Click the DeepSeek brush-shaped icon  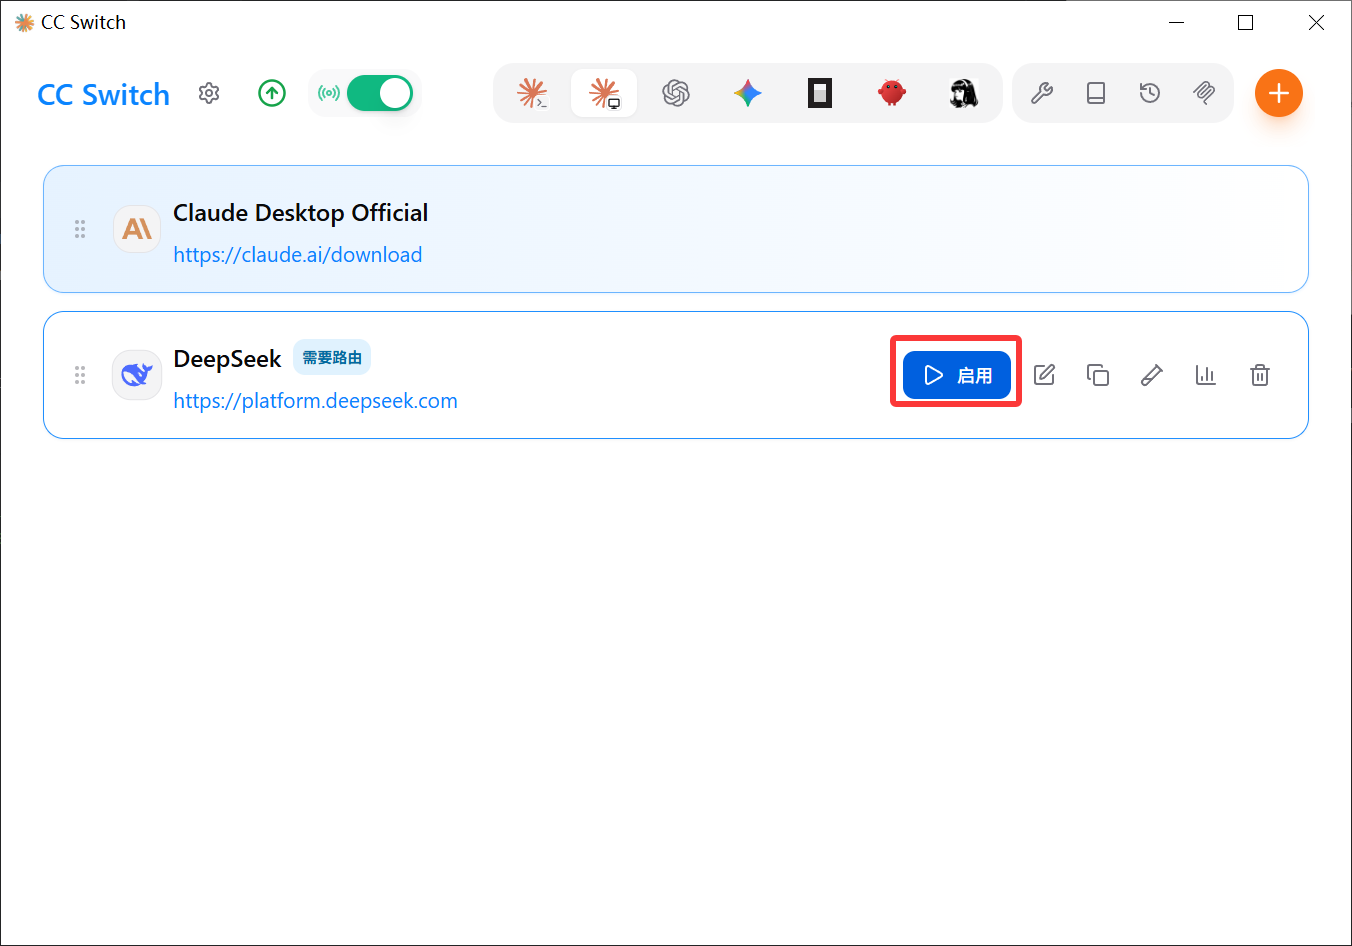point(1152,375)
